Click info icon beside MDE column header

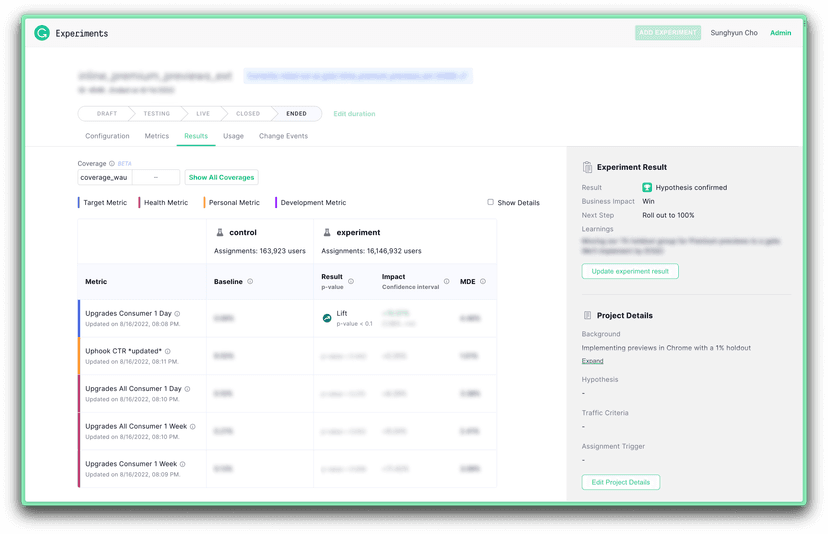[x=483, y=282]
